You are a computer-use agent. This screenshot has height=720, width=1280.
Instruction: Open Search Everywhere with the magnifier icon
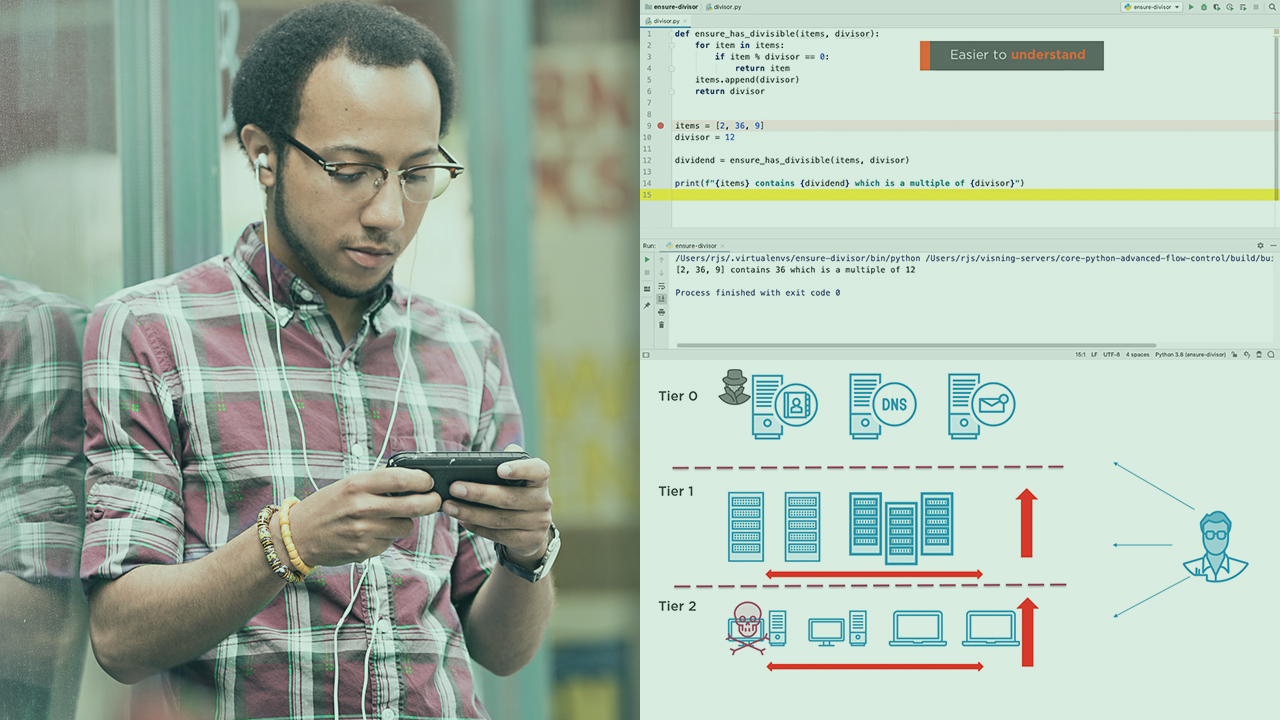pos(1273,6)
